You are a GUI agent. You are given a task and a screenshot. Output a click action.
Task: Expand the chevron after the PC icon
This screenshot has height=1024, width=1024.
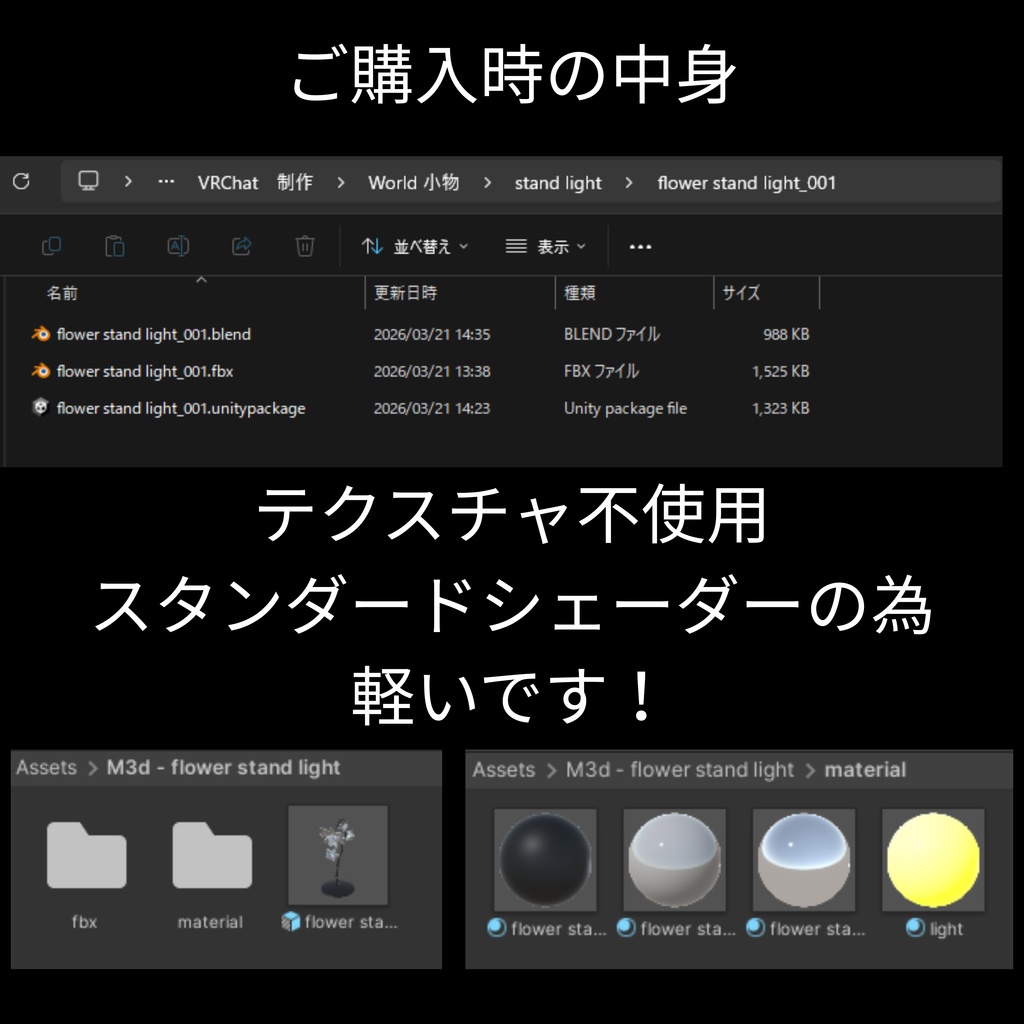click(128, 182)
